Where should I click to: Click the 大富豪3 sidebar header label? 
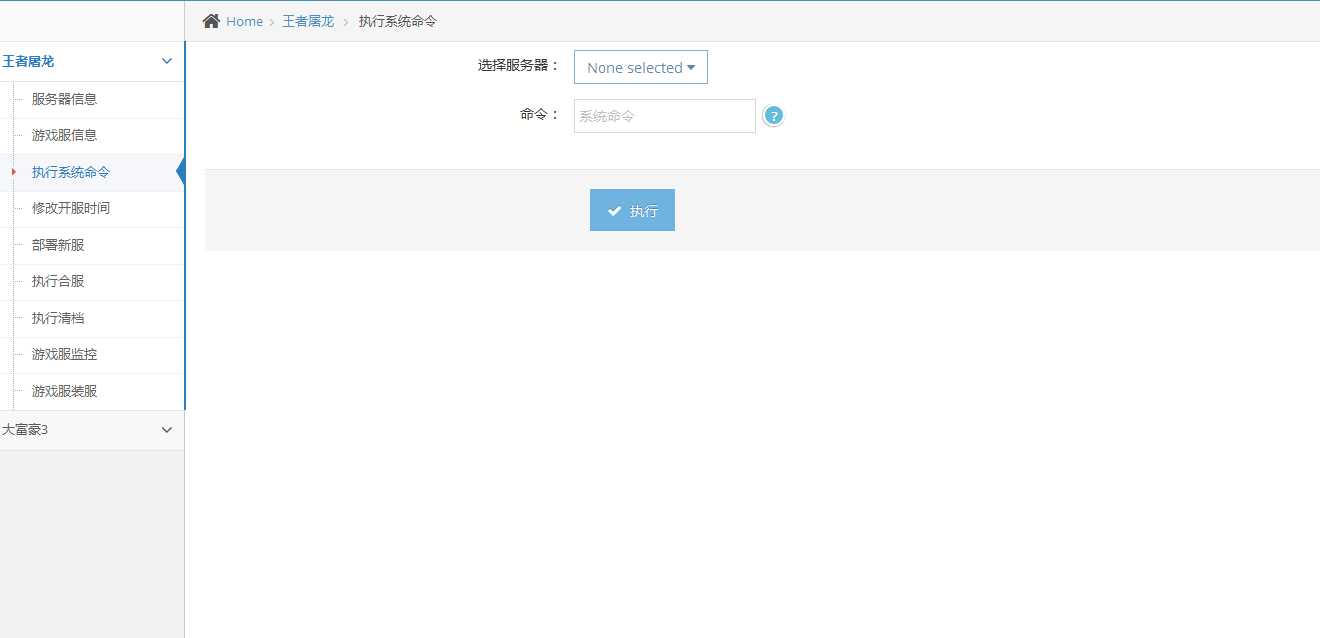(x=25, y=430)
